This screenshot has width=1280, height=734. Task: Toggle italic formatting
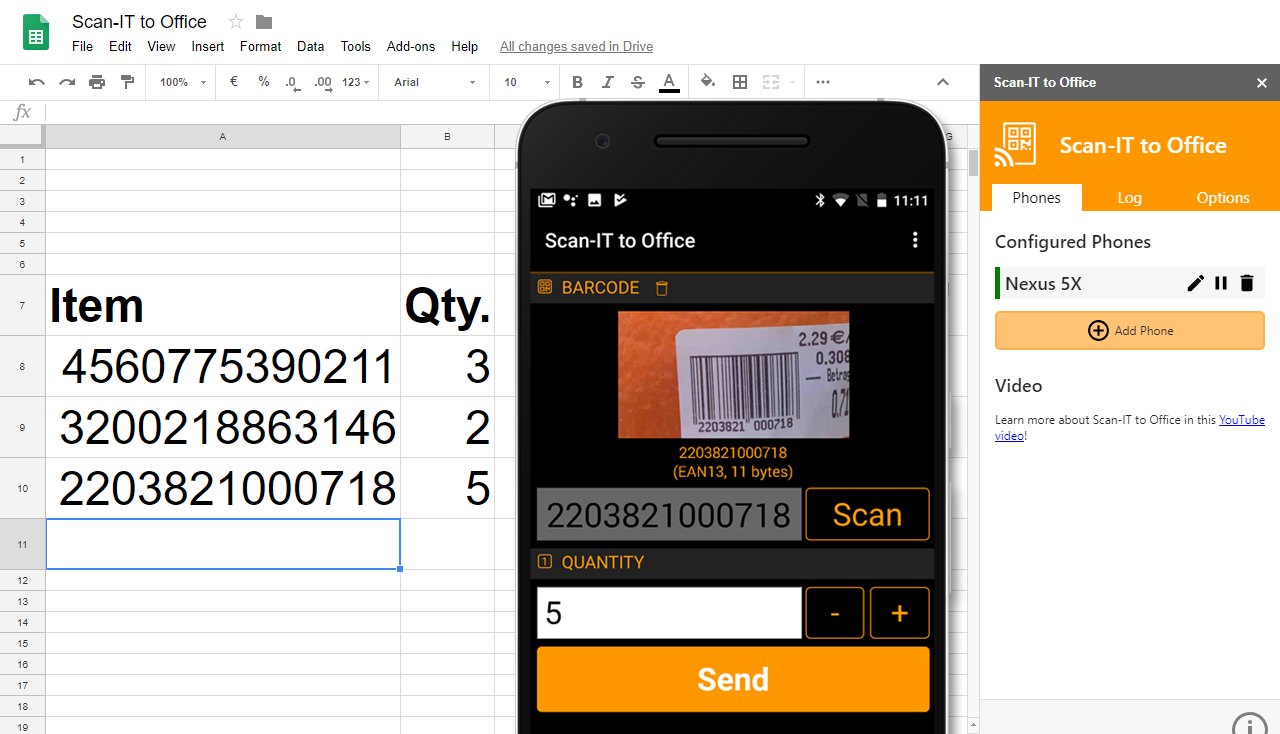click(x=608, y=82)
